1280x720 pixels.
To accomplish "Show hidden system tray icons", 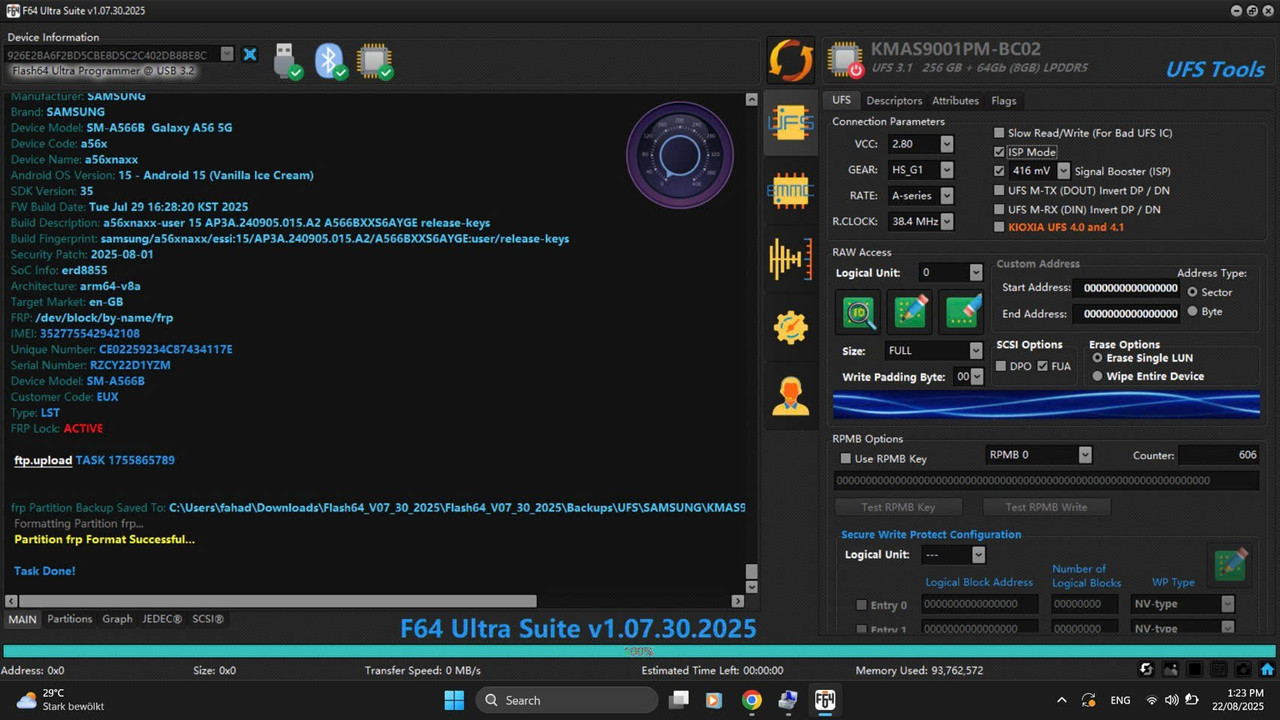I will point(1061,700).
